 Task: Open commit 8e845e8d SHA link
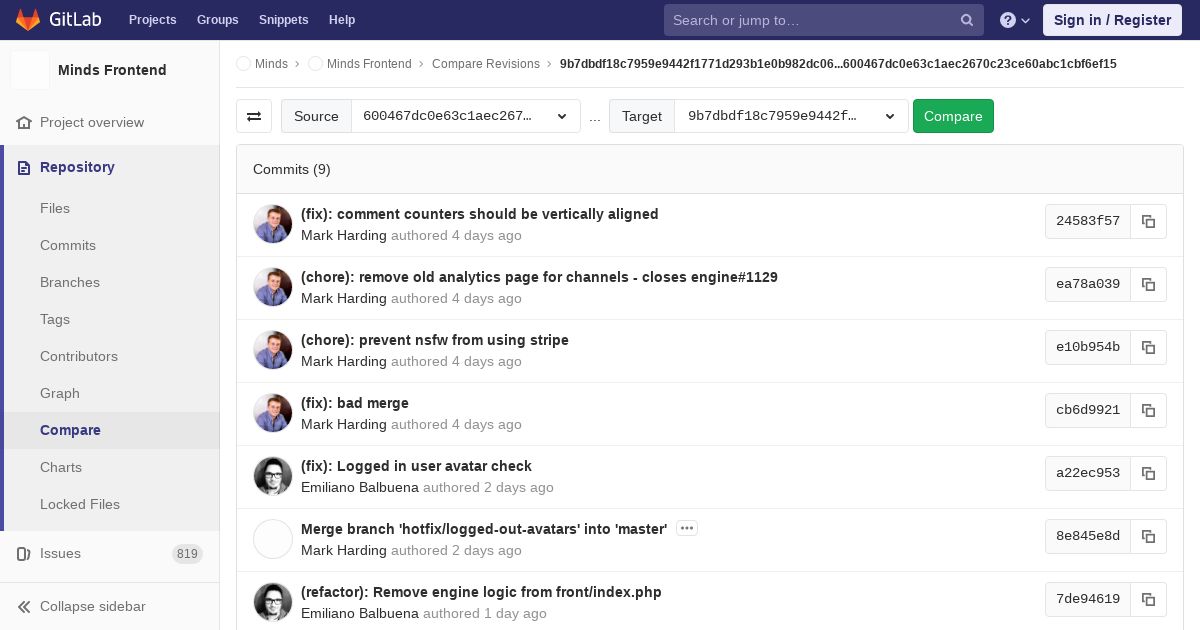click(x=1088, y=537)
